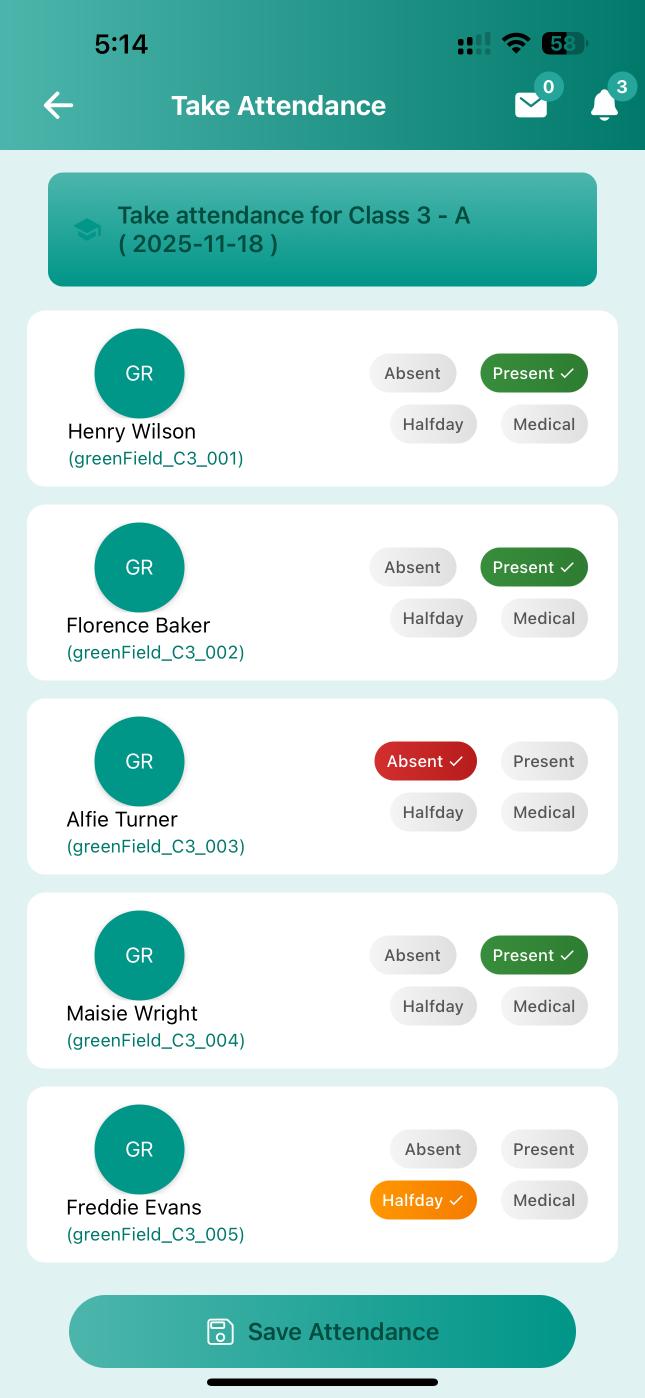Mark Freddie Evans as Present
Screen dimensions: 645x1398
click(544, 1149)
